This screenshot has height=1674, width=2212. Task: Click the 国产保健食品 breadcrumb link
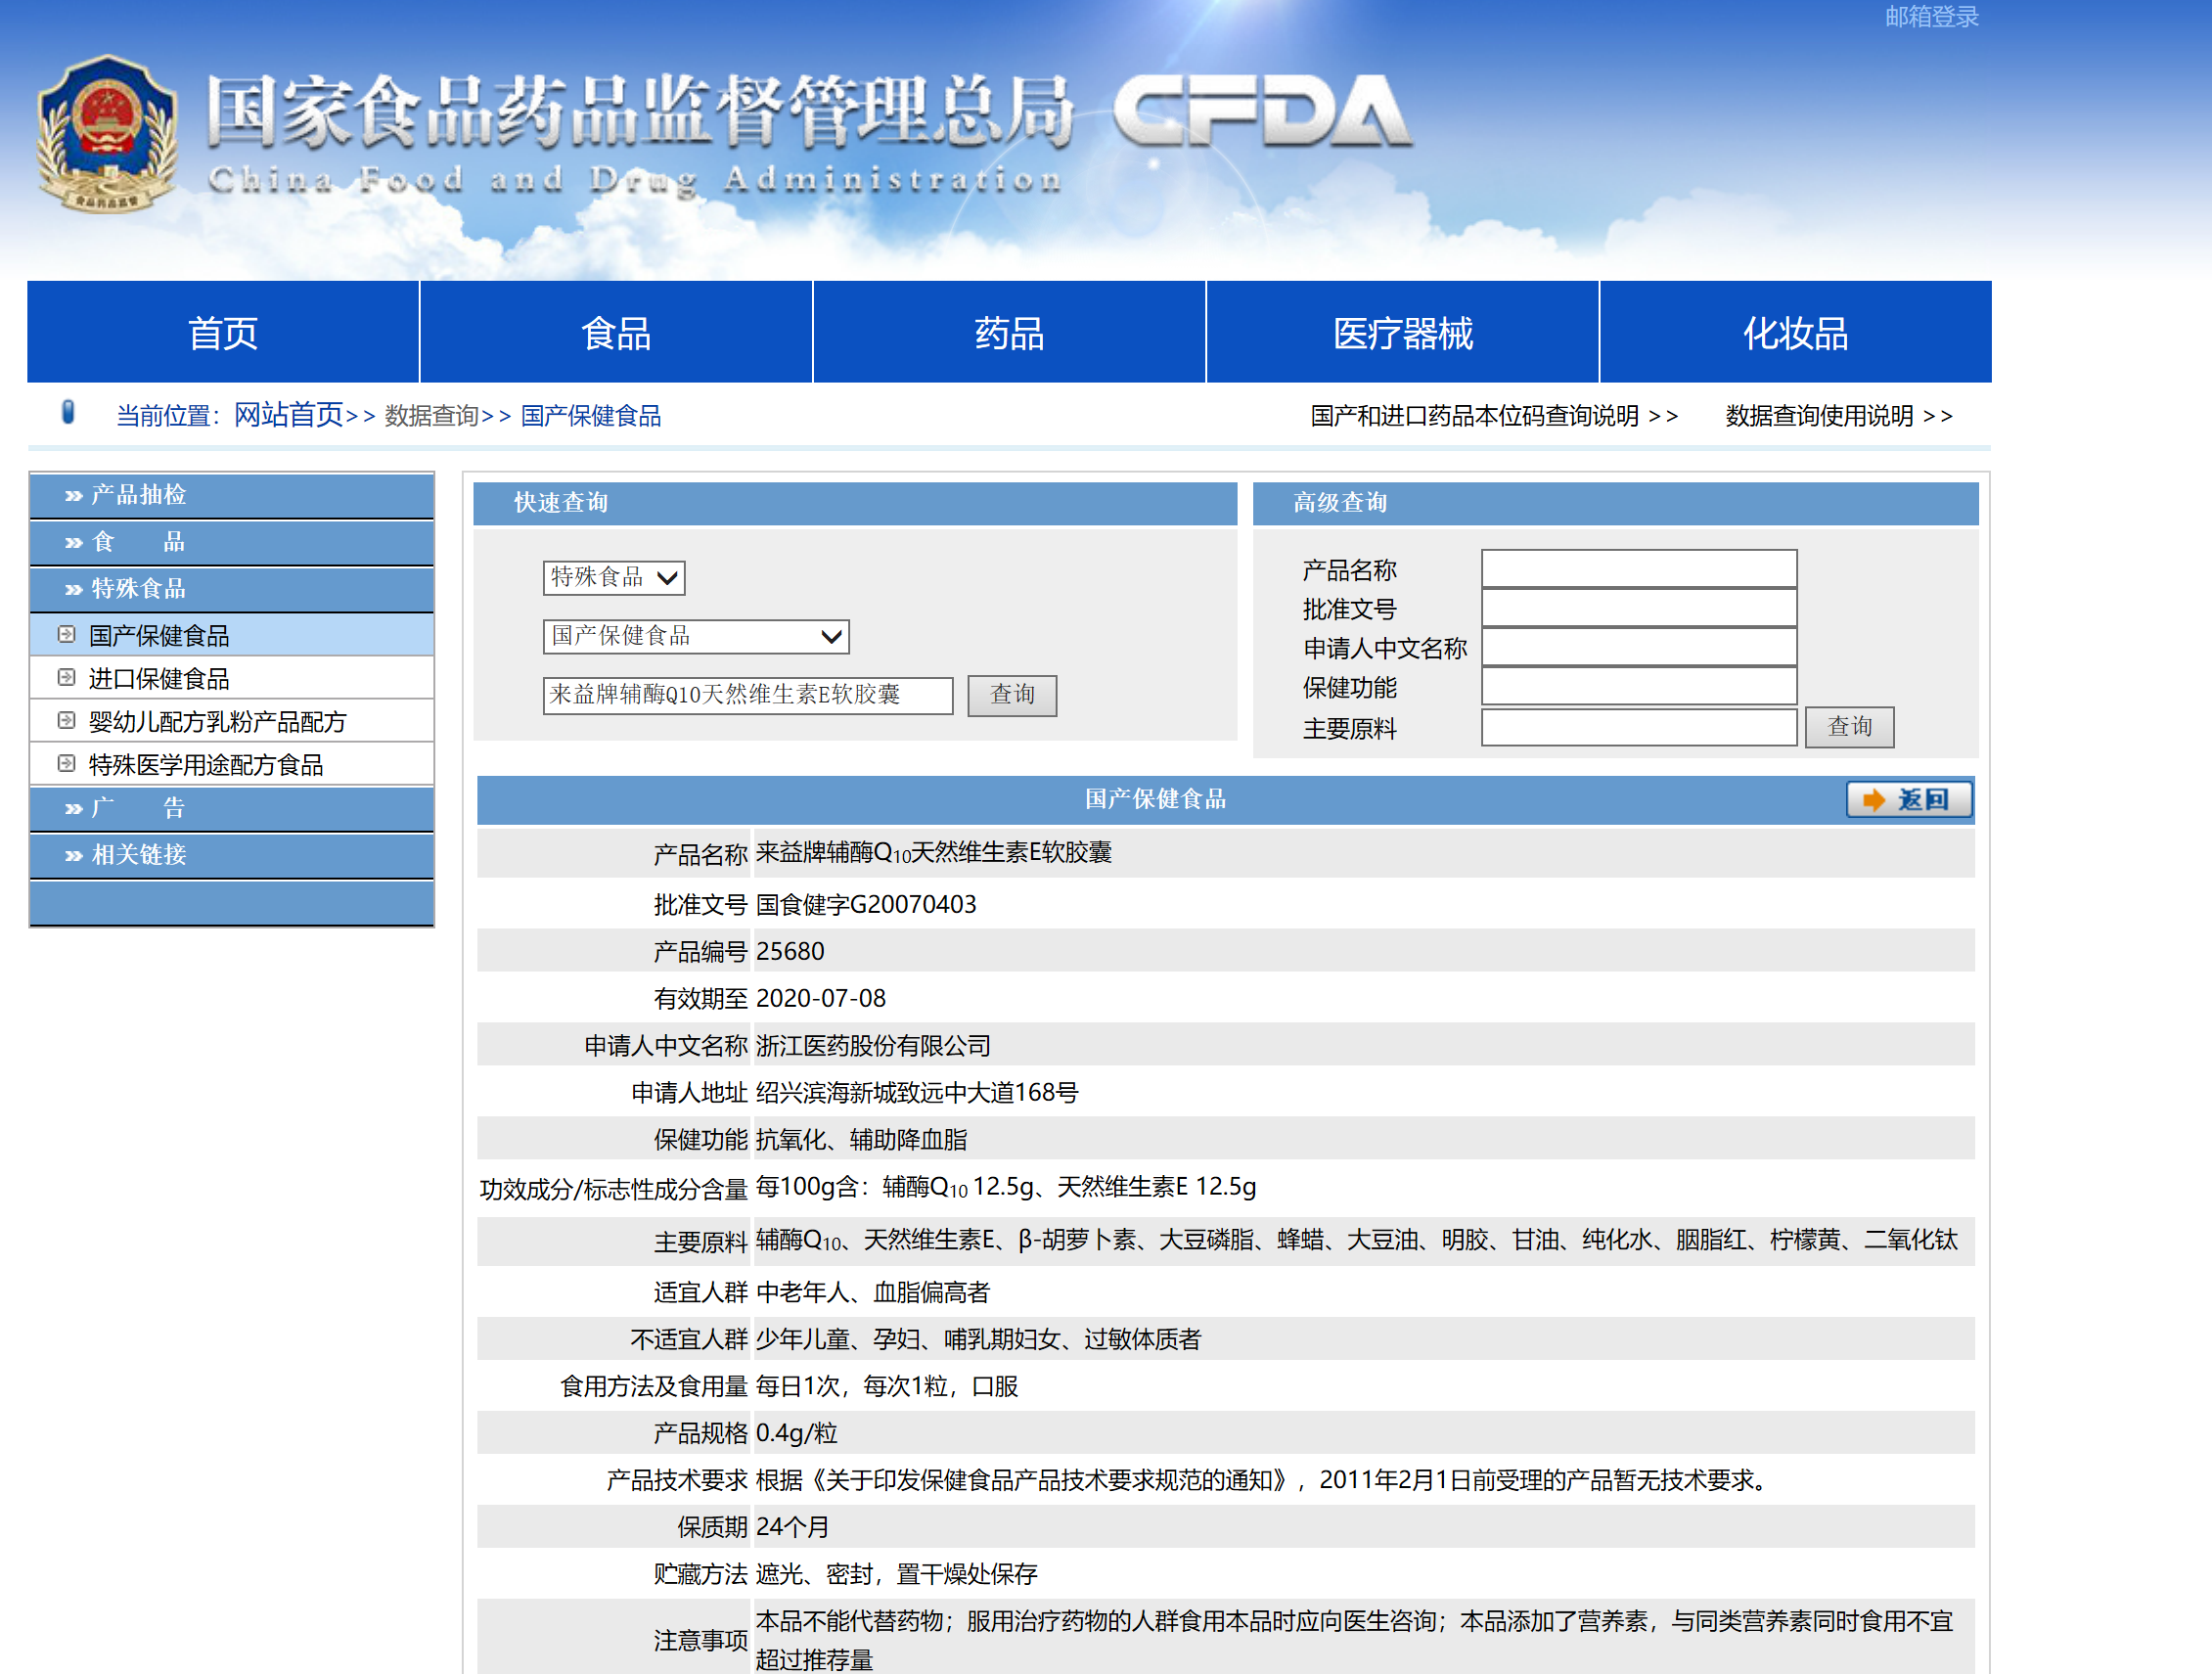point(590,416)
